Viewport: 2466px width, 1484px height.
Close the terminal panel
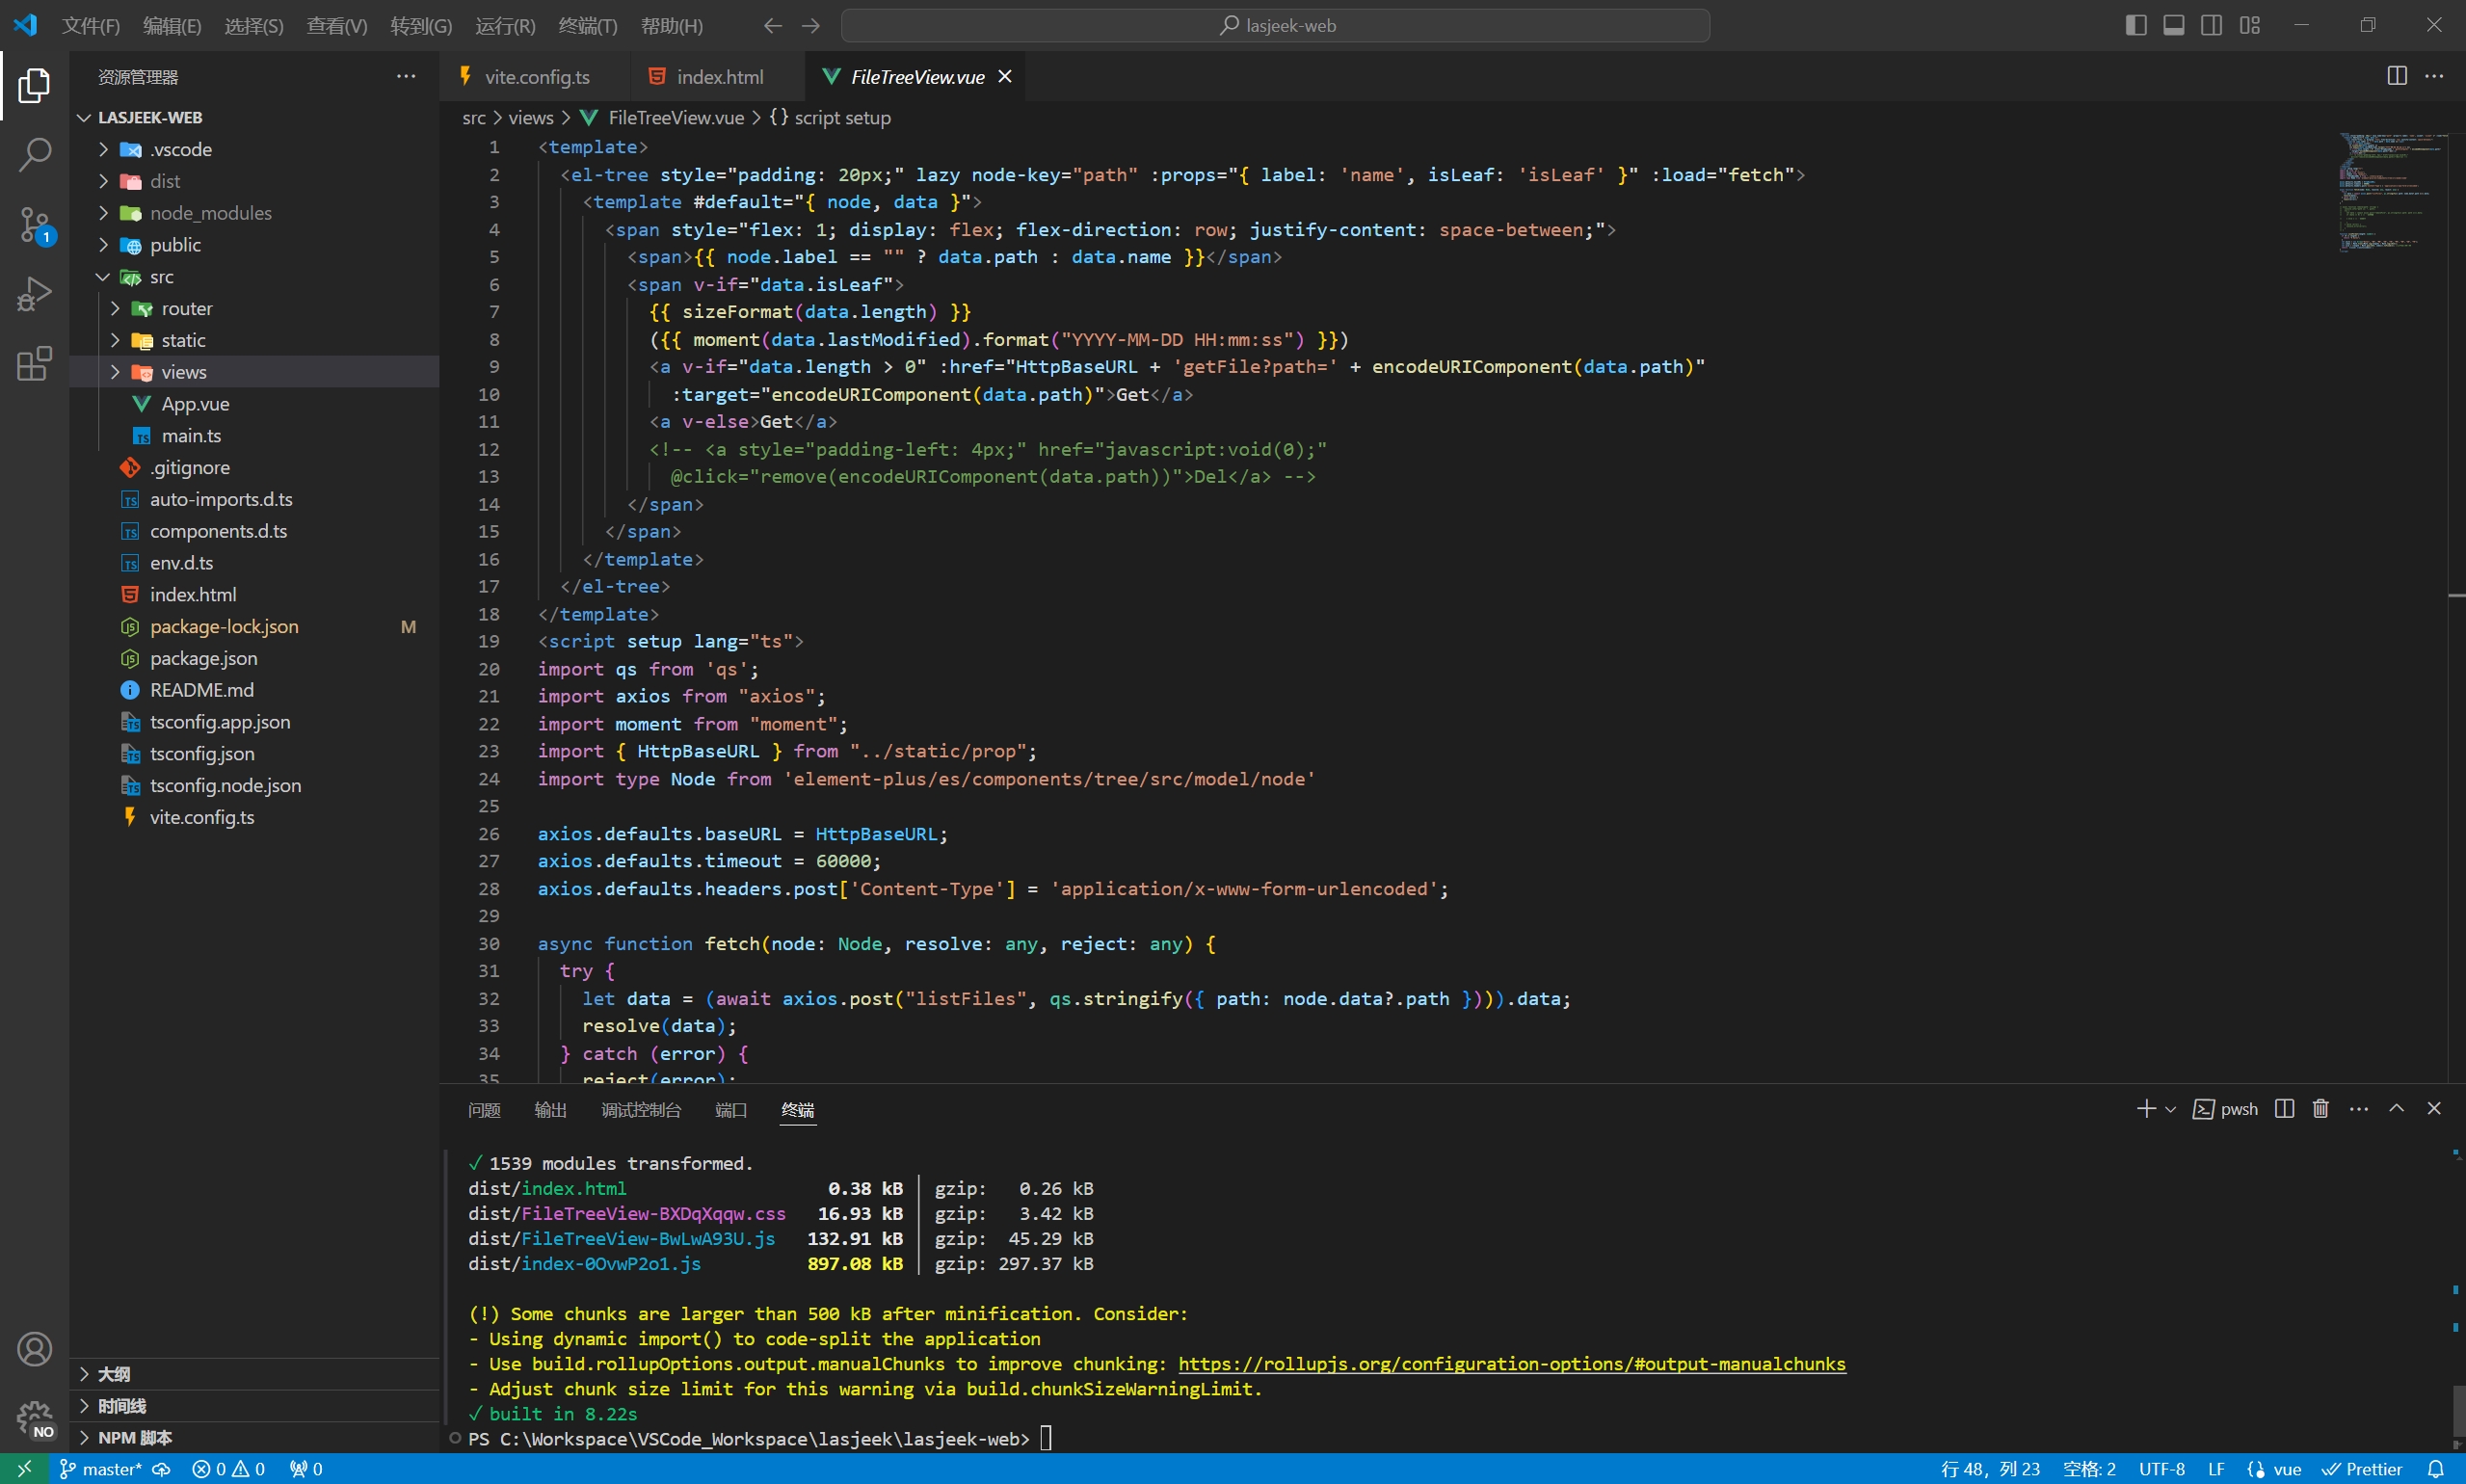[2434, 1108]
